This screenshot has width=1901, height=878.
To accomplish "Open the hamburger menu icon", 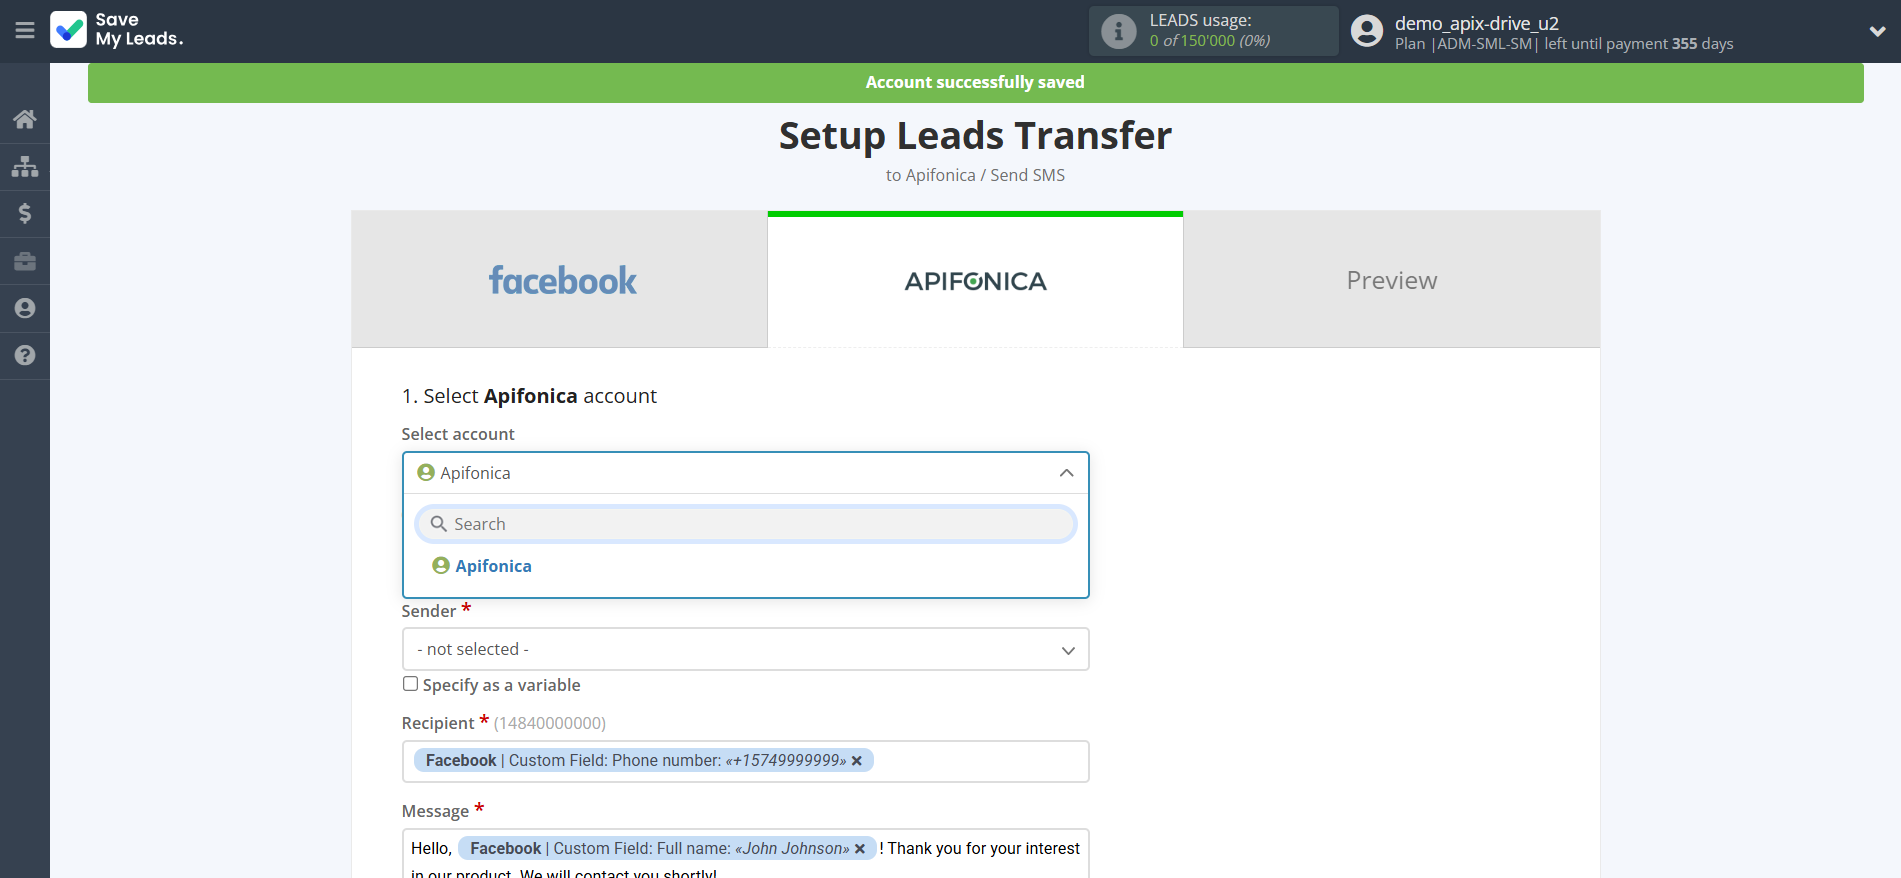I will point(25,31).
